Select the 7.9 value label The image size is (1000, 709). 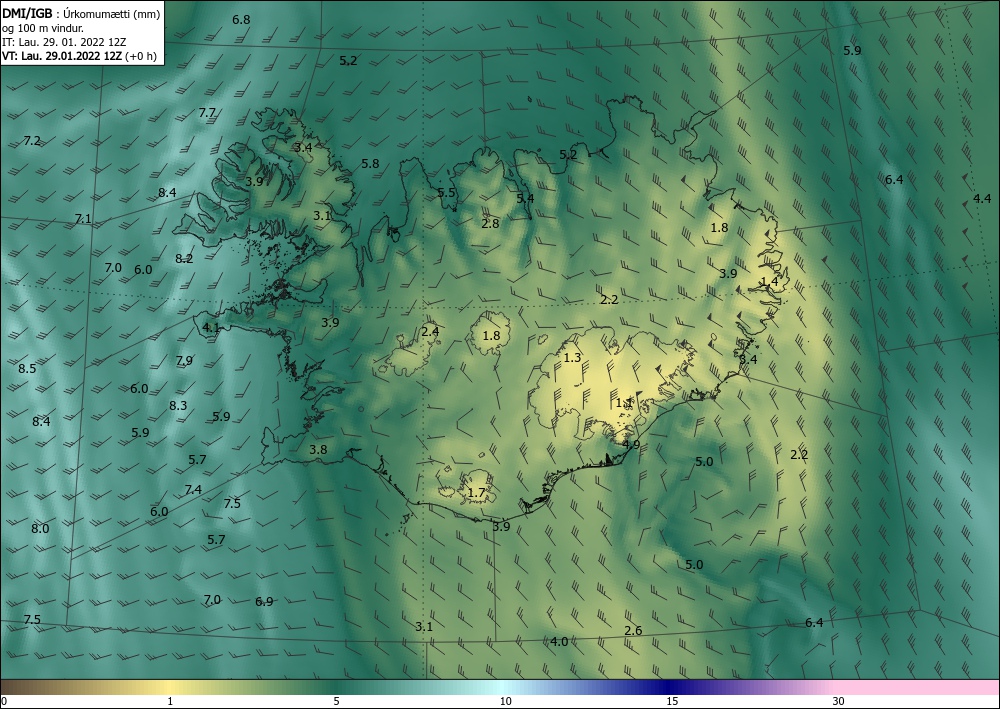184,361
